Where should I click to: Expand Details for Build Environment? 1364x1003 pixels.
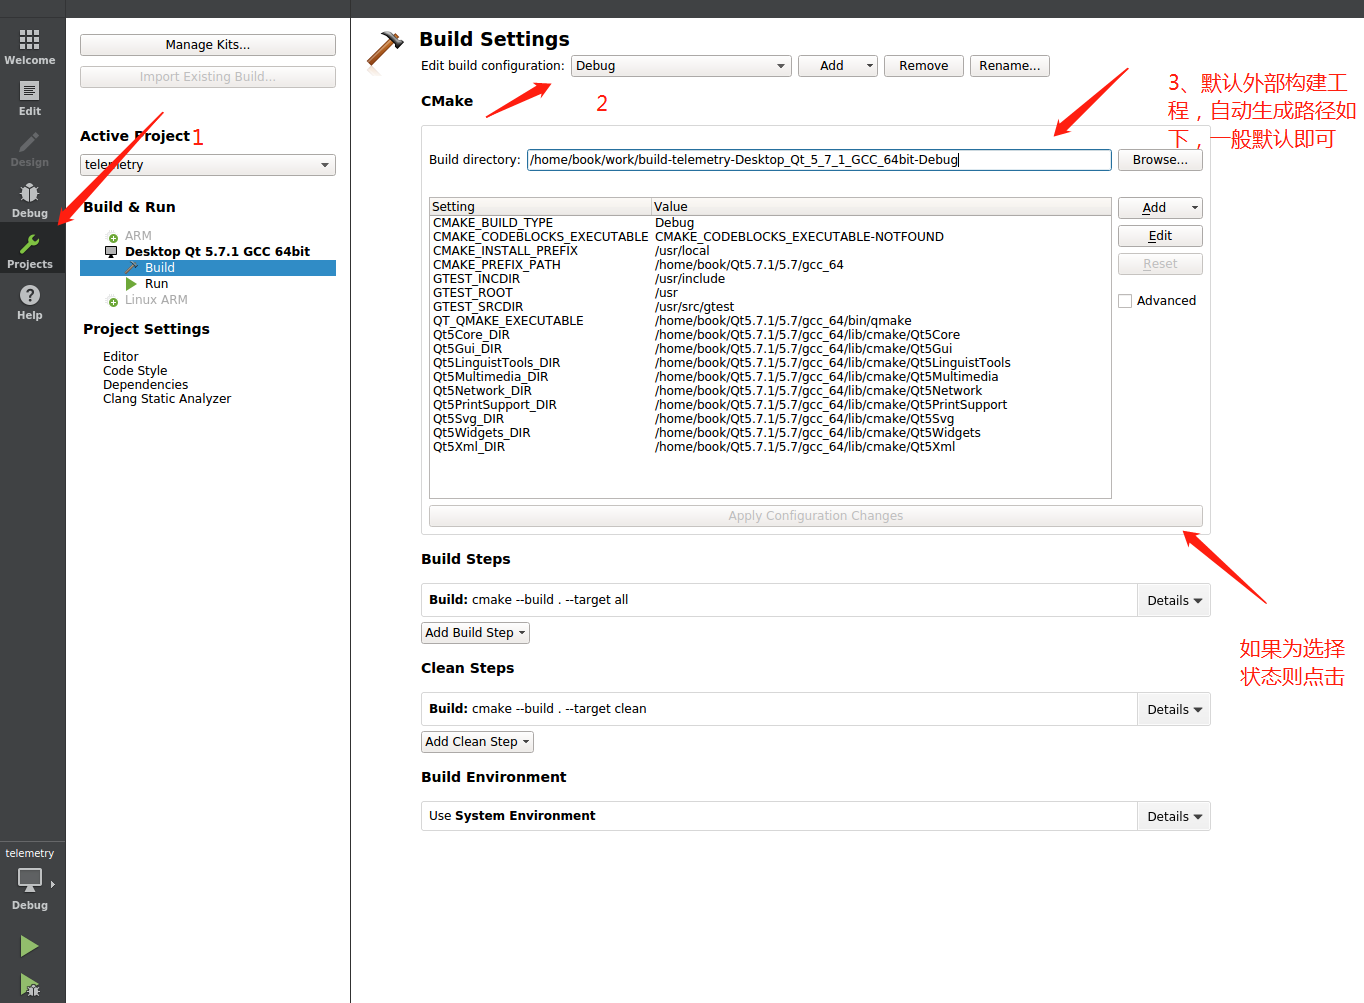pyautogui.click(x=1174, y=817)
